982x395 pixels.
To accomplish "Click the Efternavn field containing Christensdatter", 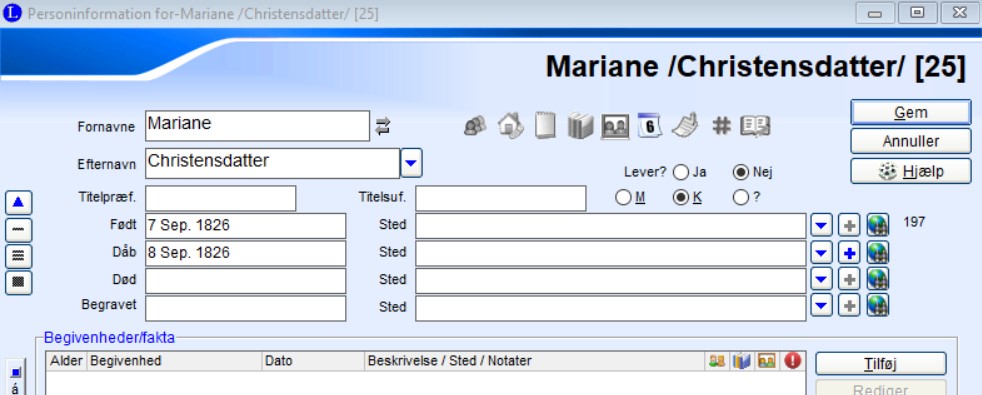I will click(x=272, y=163).
